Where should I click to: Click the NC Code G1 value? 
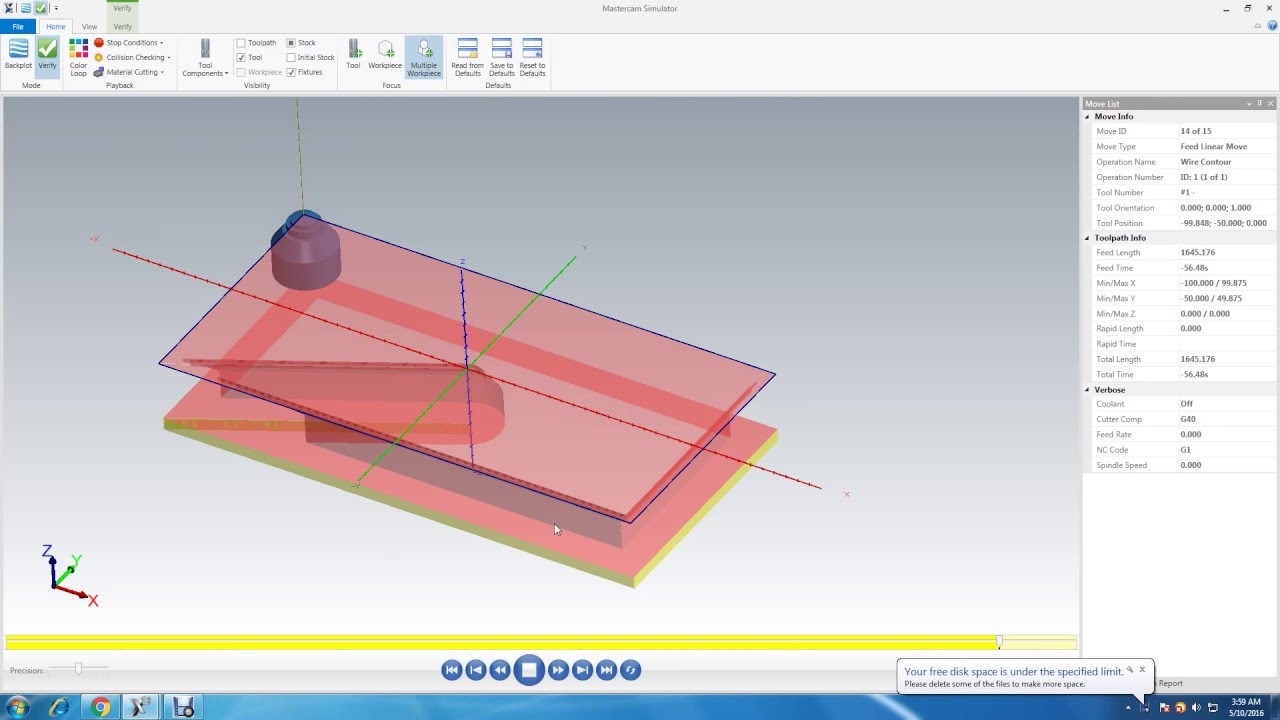[x=1185, y=450]
